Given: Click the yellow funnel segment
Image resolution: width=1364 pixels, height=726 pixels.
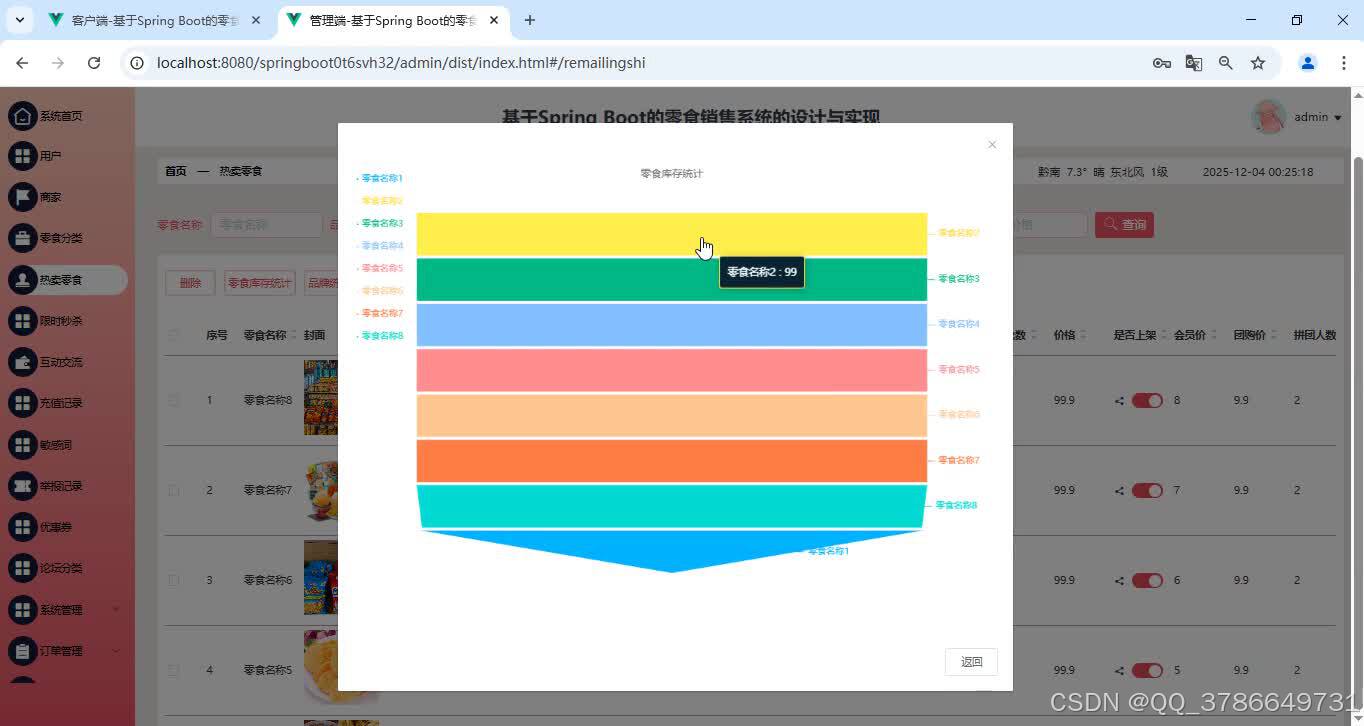Looking at the screenshot, I should (x=672, y=234).
